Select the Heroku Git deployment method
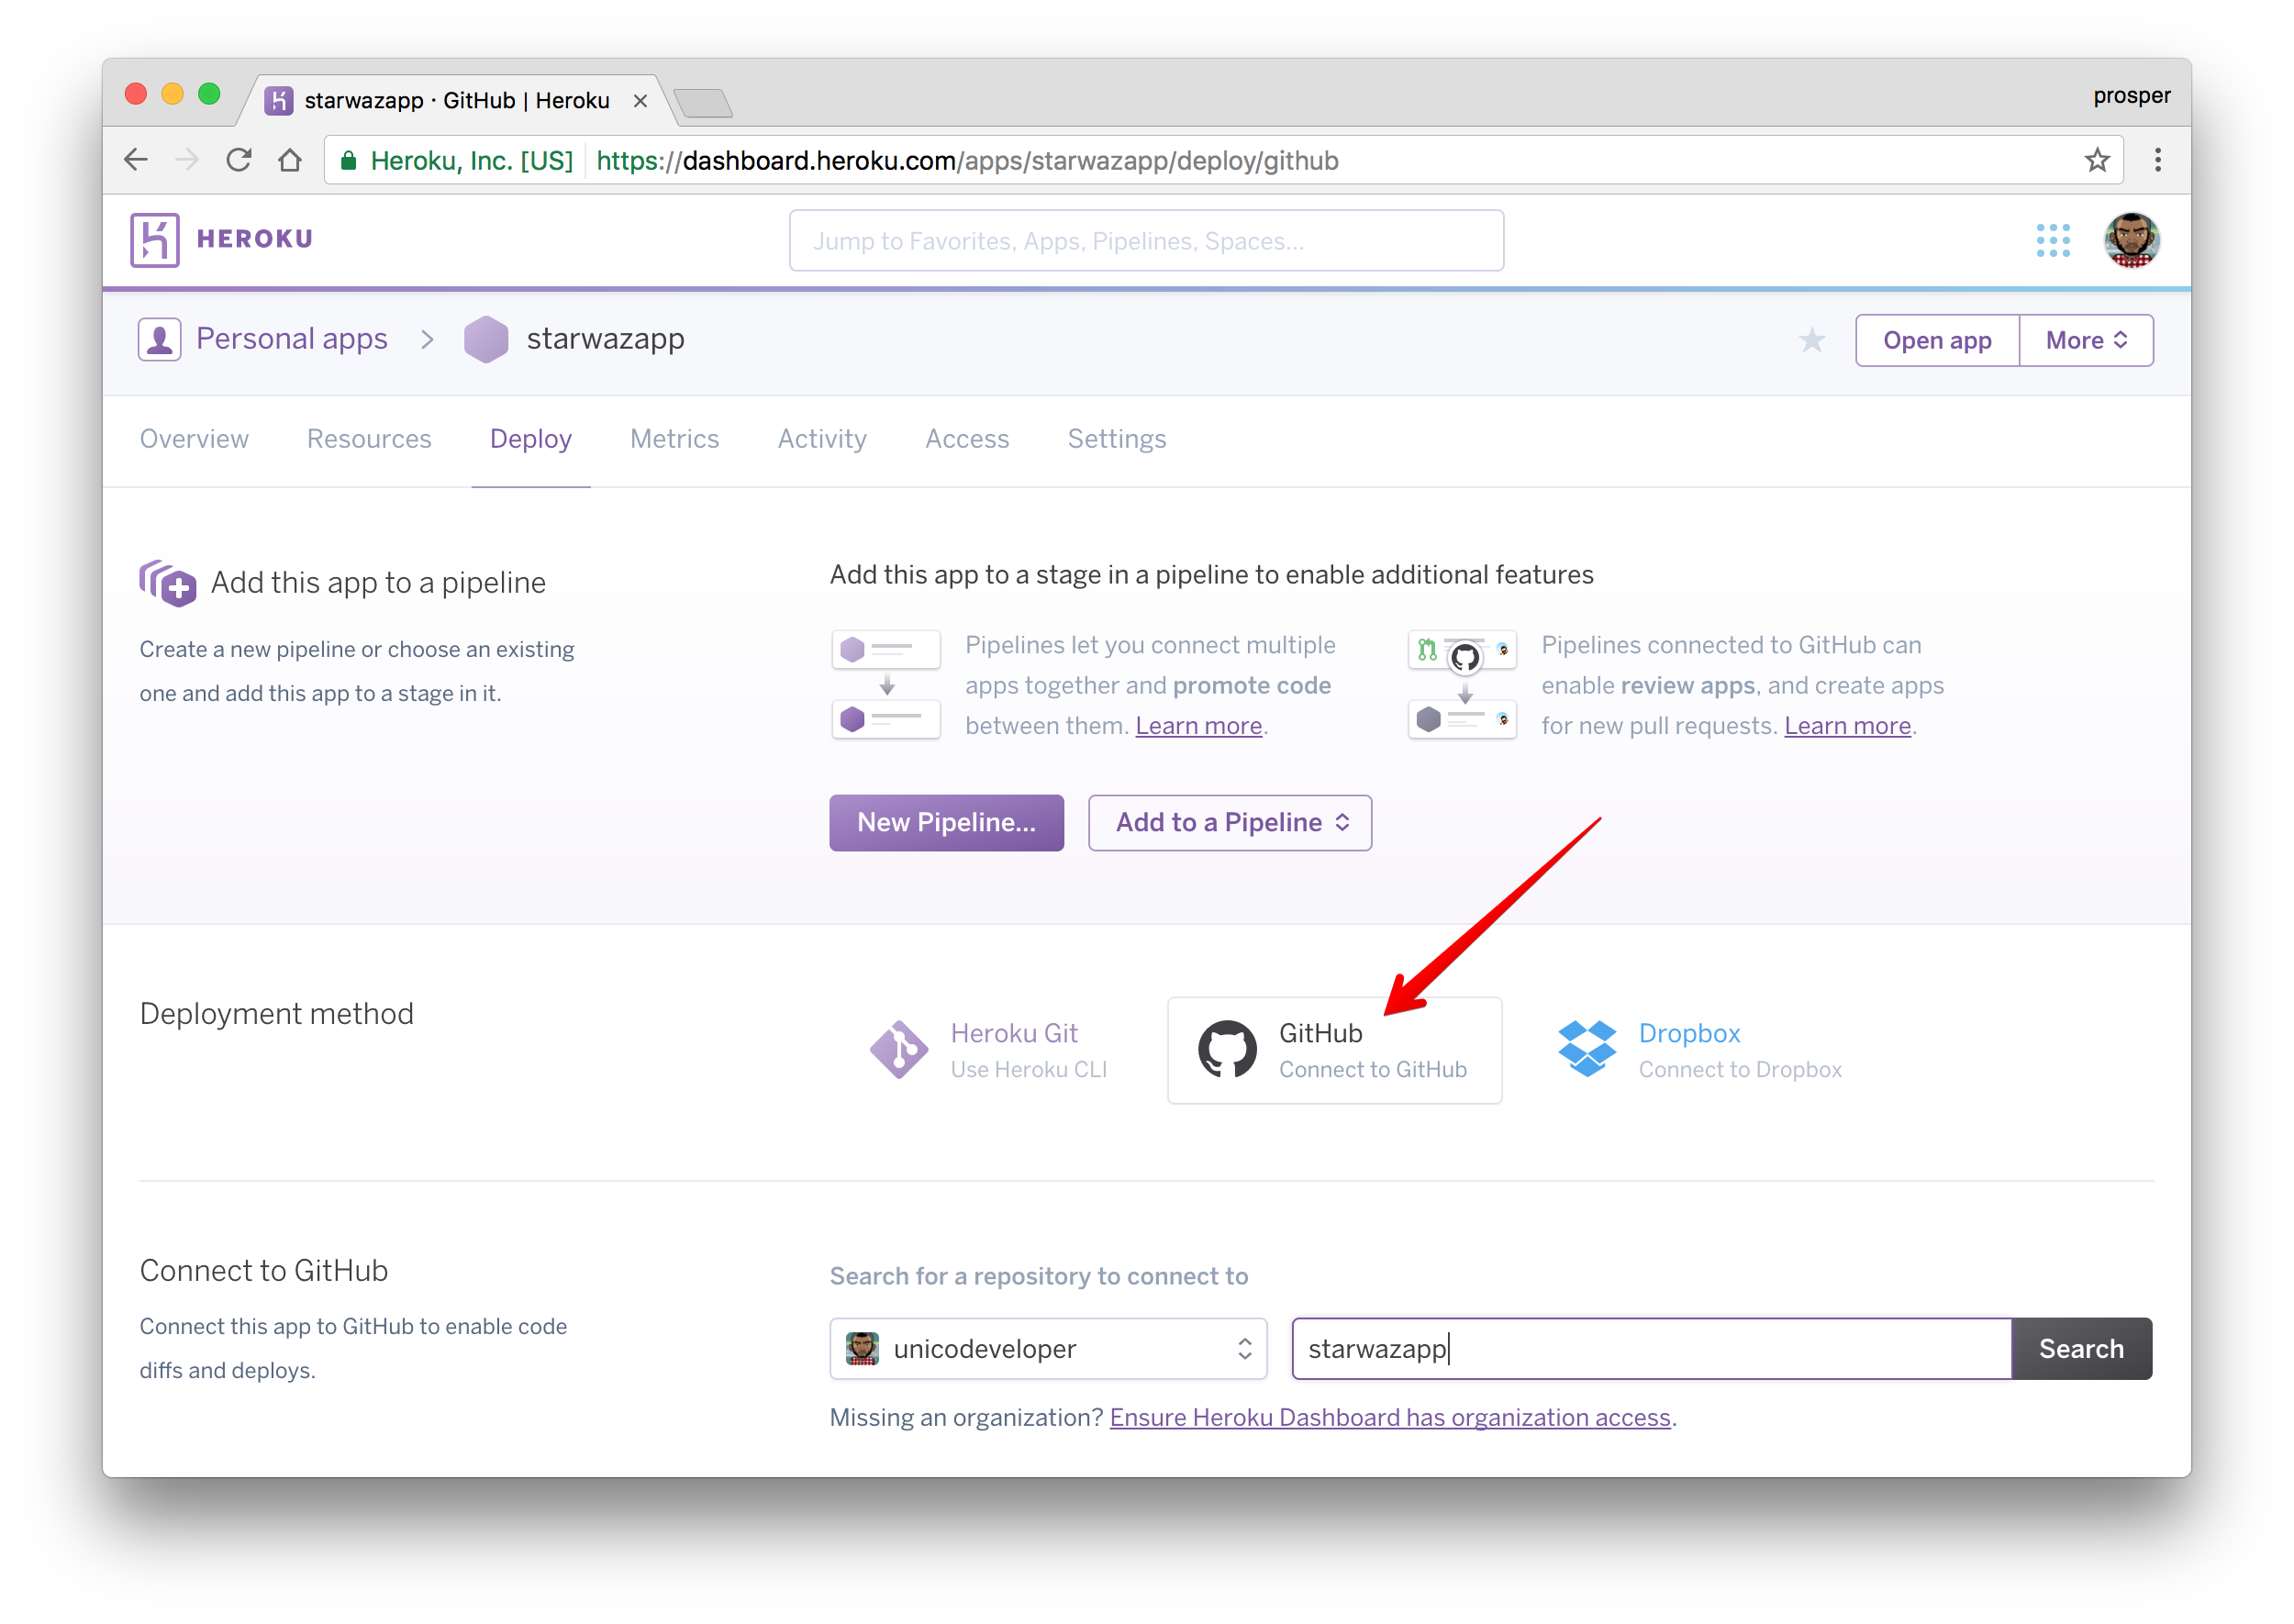2294x1624 pixels. pyautogui.click(x=988, y=1050)
